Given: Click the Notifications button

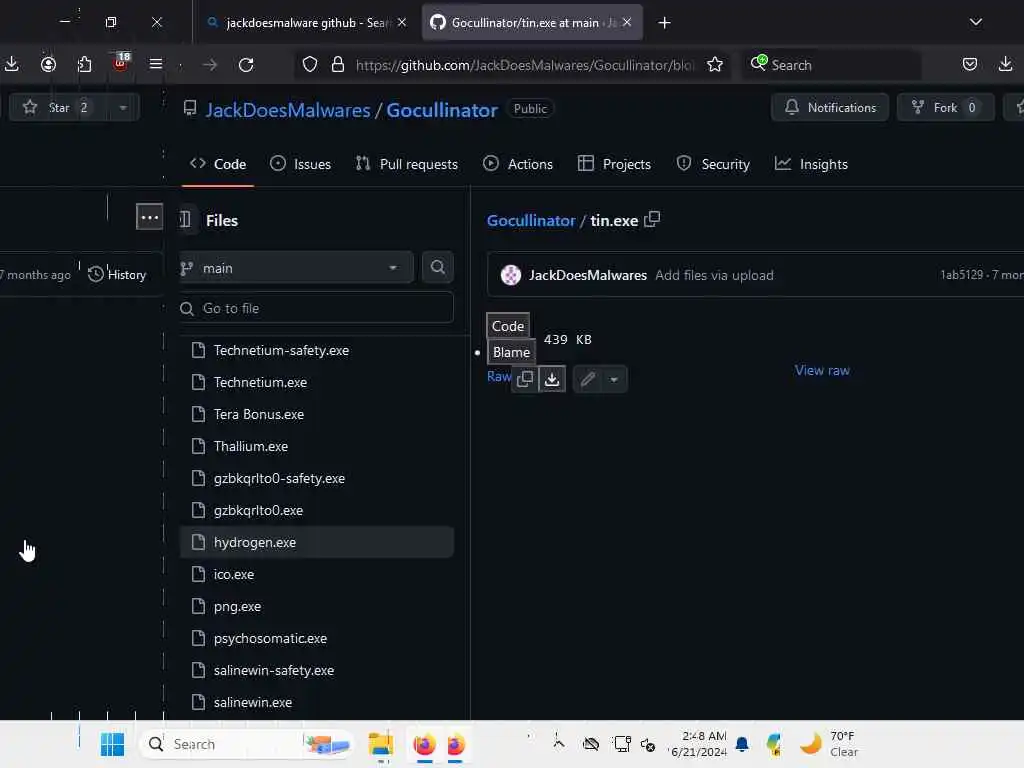Looking at the screenshot, I should pyautogui.click(x=830, y=108).
